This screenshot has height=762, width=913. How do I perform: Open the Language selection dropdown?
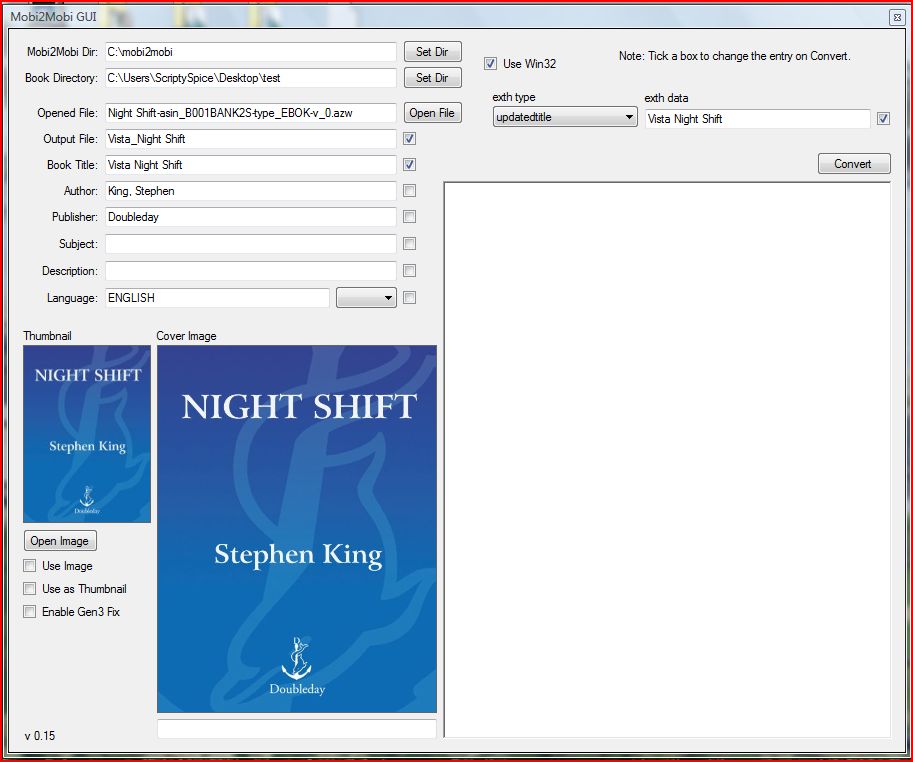[366, 298]
